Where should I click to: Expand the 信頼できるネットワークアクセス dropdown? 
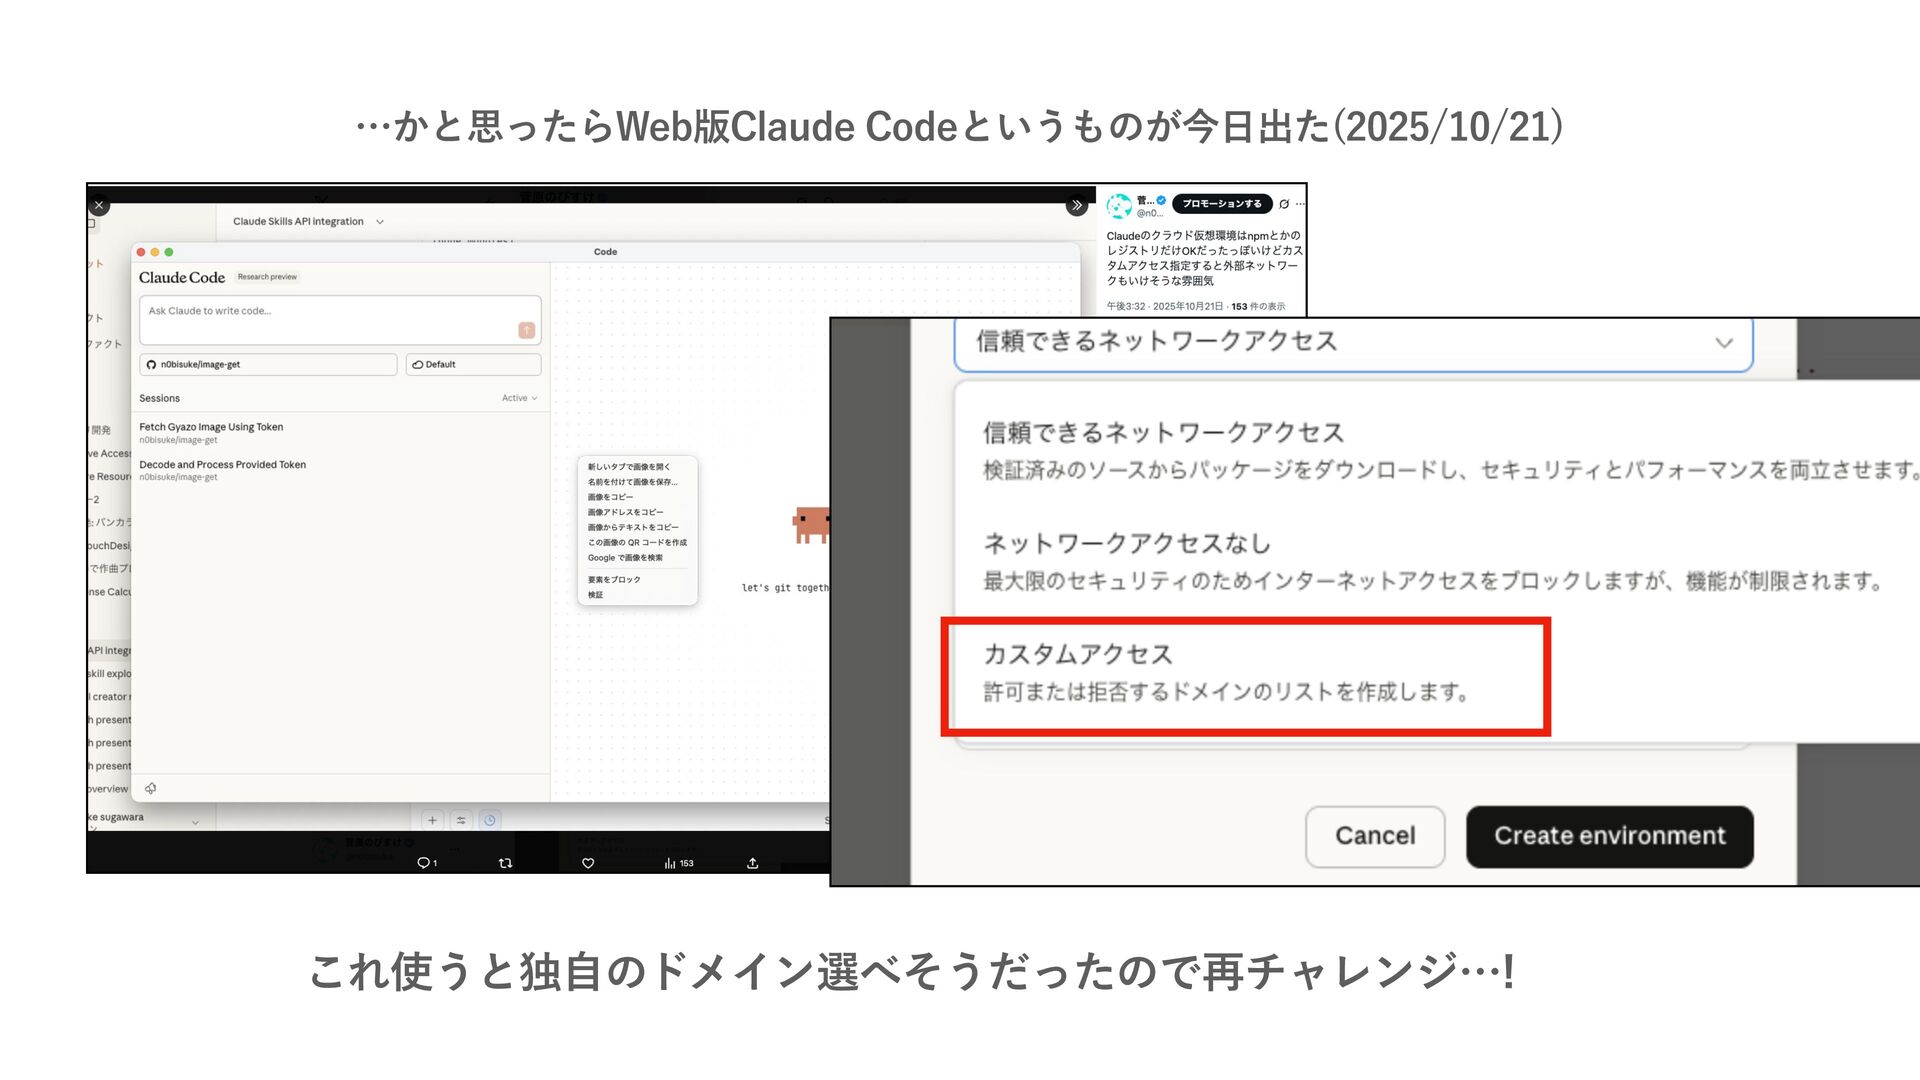coord(1352,342)
